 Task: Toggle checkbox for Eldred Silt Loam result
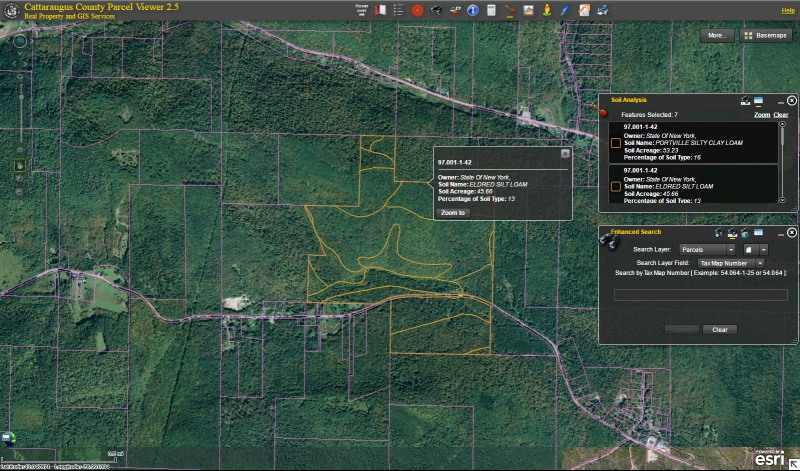point(614,186)
